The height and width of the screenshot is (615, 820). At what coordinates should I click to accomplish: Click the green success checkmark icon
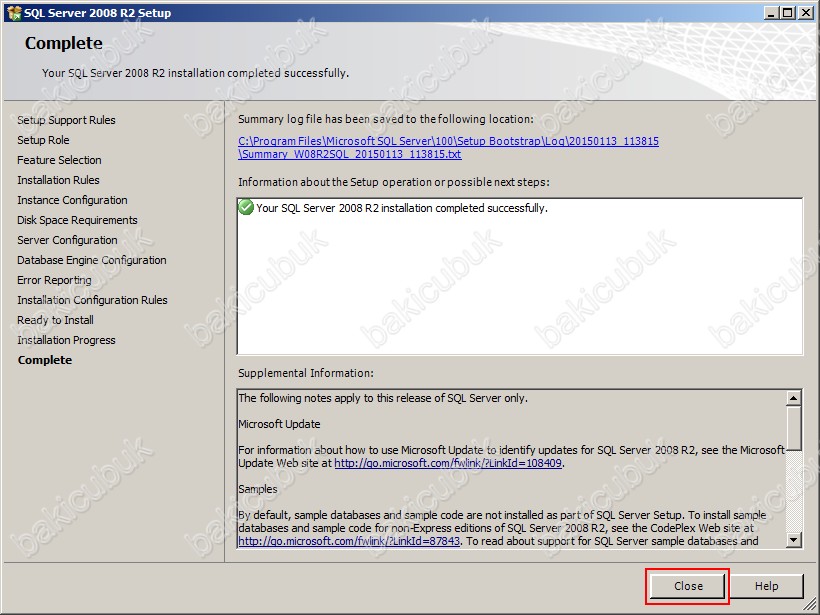(x=246, y=208)
